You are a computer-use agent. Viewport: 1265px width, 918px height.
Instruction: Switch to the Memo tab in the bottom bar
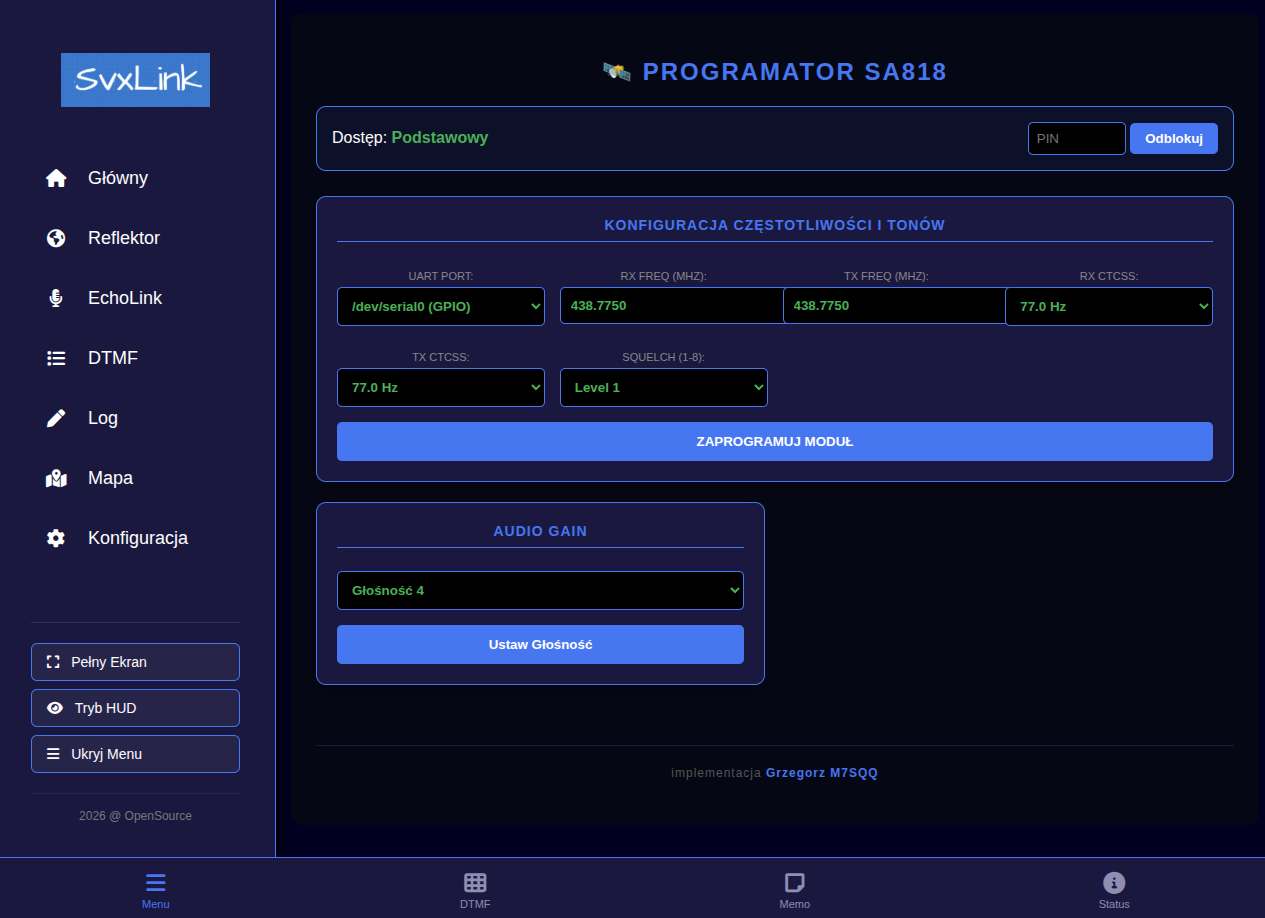tap(794, 883)
